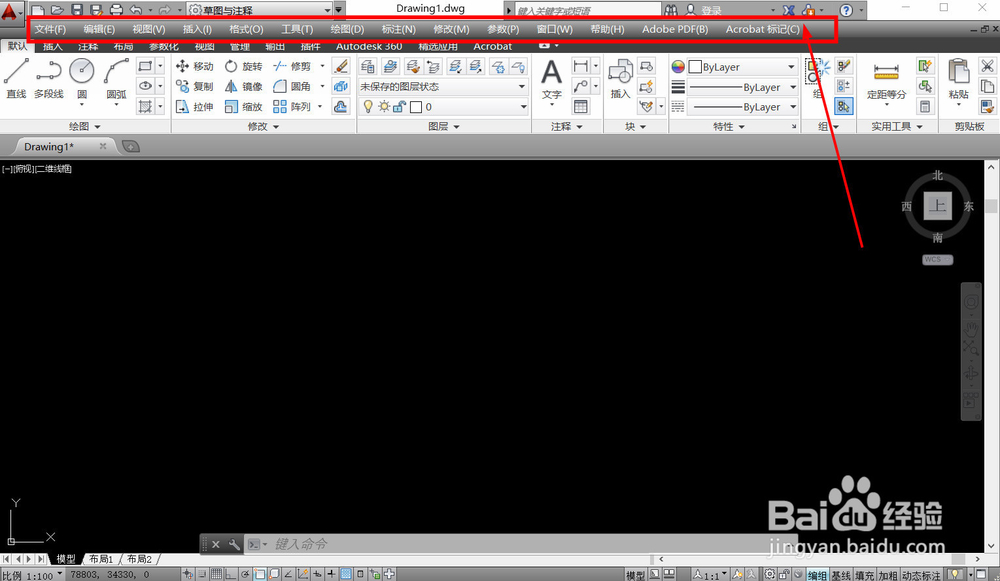This screenshot has width=1000, height=581.
Task: Click the WCS button under ViewCube
Action: pos(937,260)
